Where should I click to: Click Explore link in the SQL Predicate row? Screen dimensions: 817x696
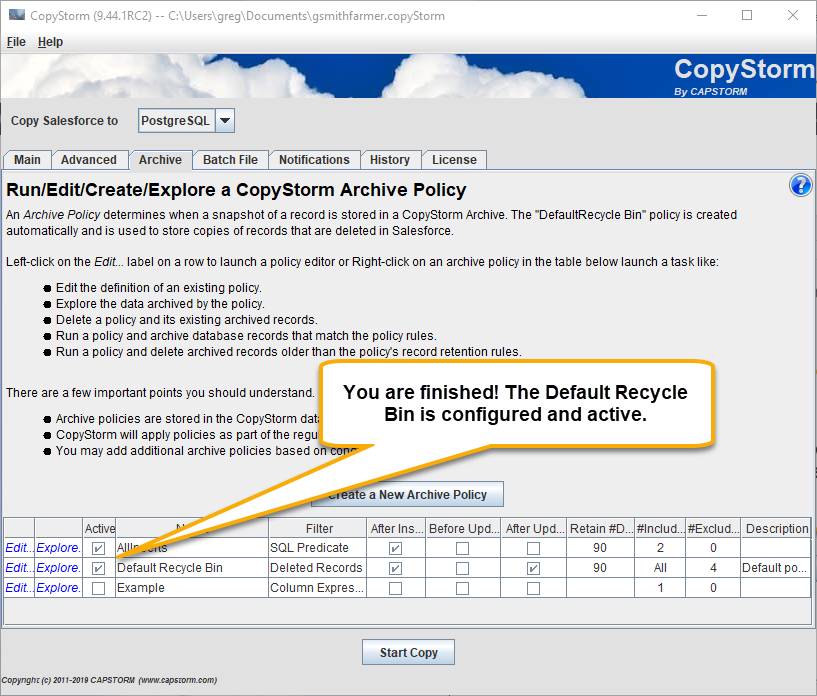pos(58,548)
